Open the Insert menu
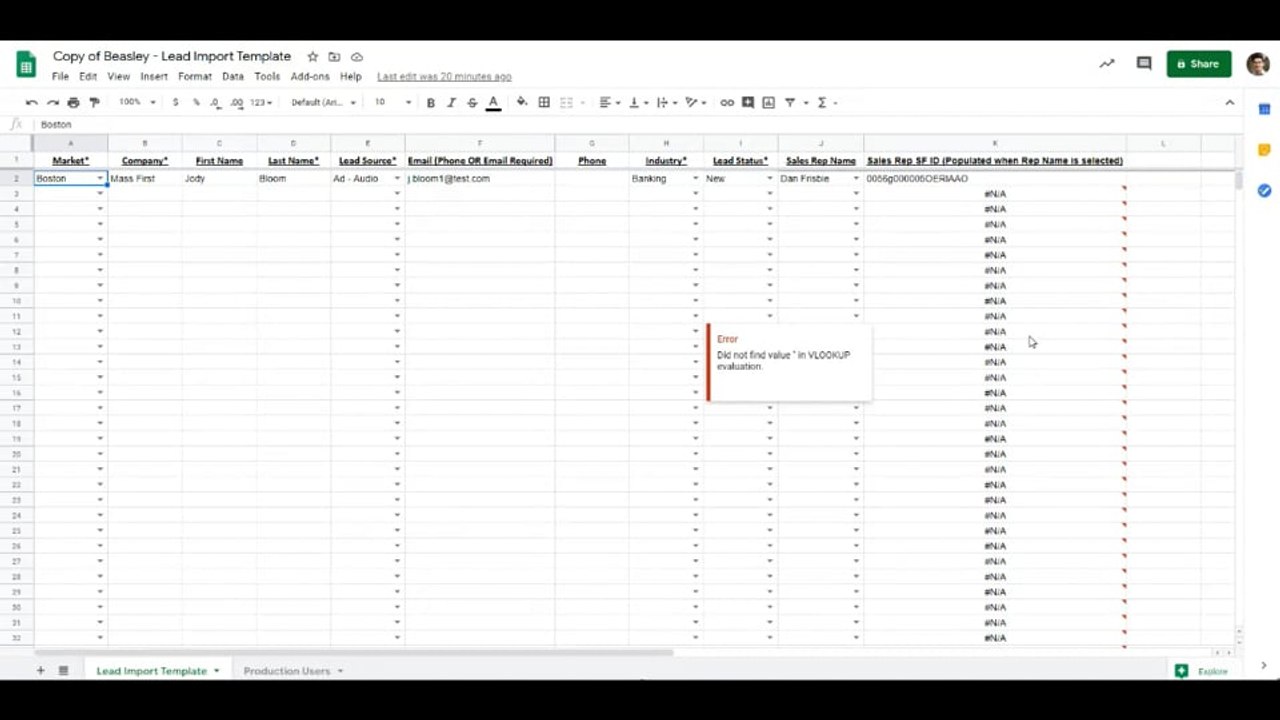Image resolution: width=1280 pixels, height=720 pixels. (154, 76)
